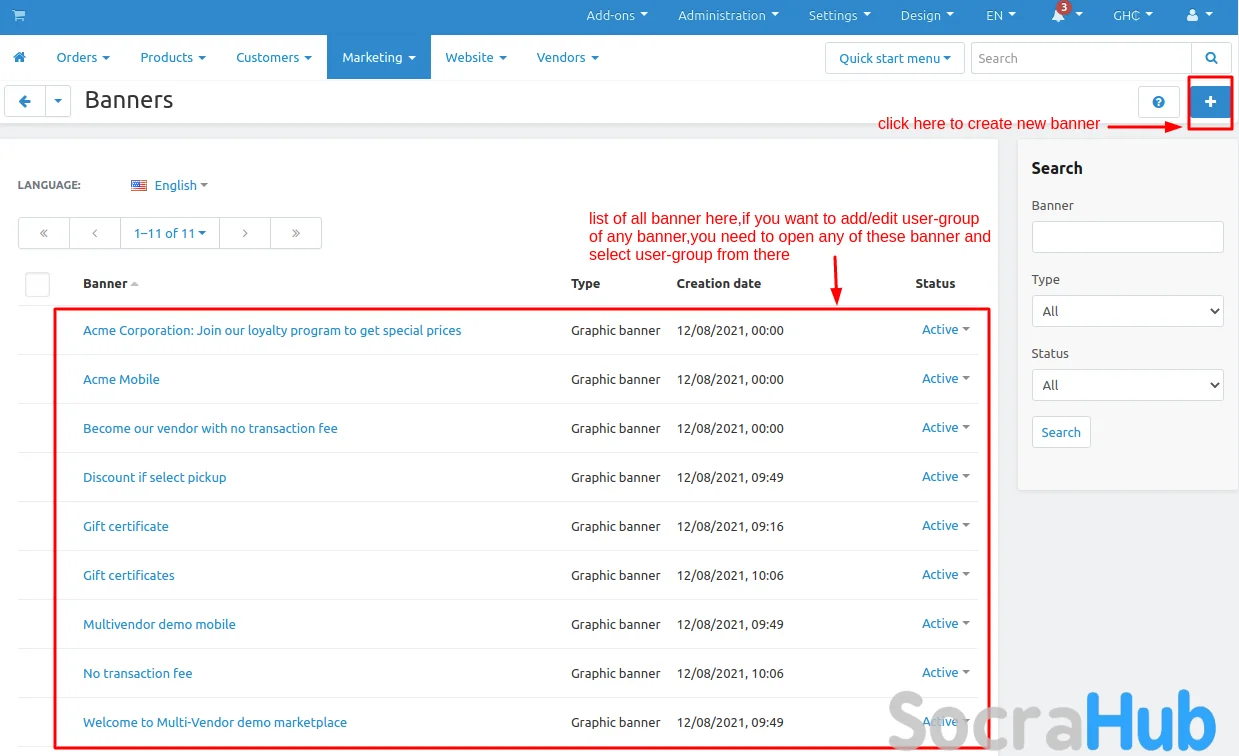The width and height of the screenshot is (1239, 756).
Task: Open the Marketing menu
Action: [378, 58]
